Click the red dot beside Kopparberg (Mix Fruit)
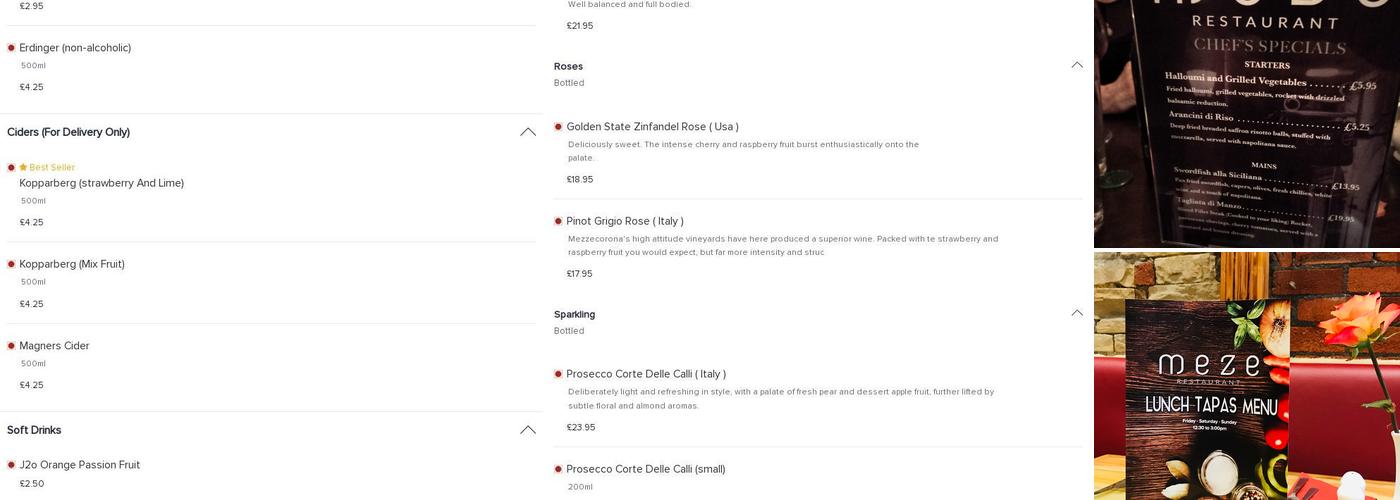The image size is (1400, 500). [x=11, y=264]
